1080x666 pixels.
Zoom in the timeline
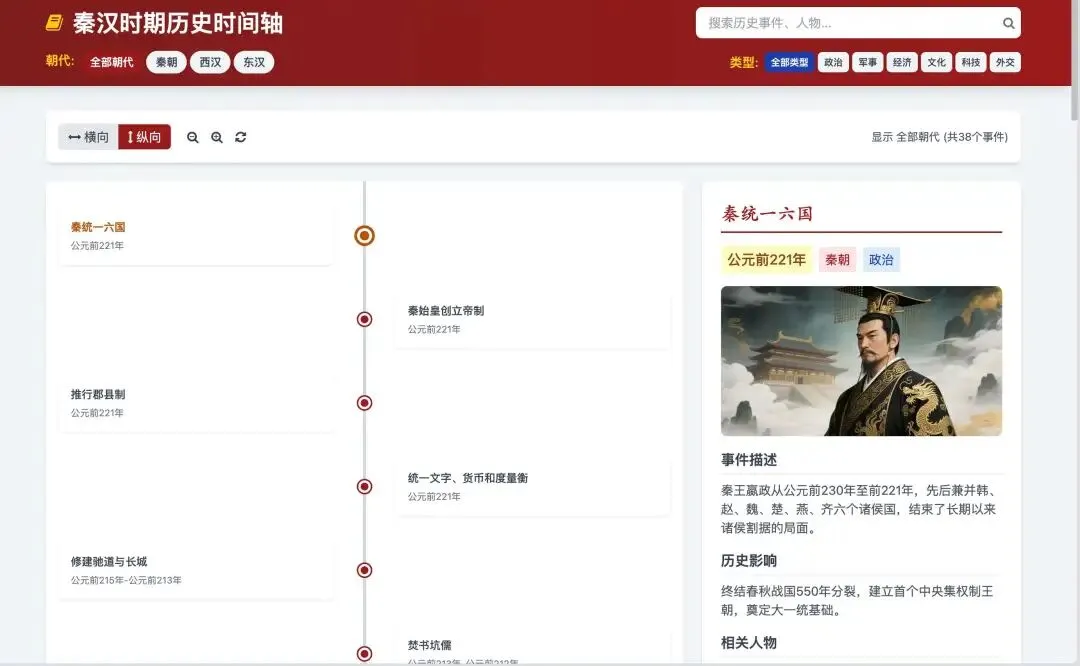point(217,137)
